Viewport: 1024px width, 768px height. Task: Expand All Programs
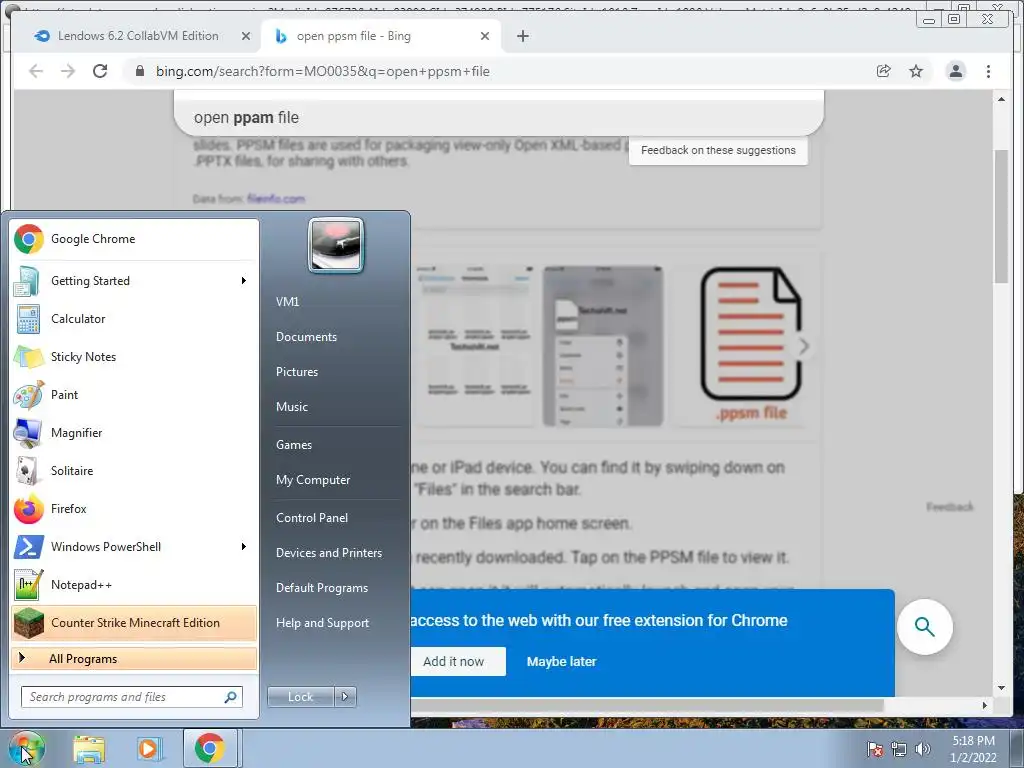pos(134,659)
